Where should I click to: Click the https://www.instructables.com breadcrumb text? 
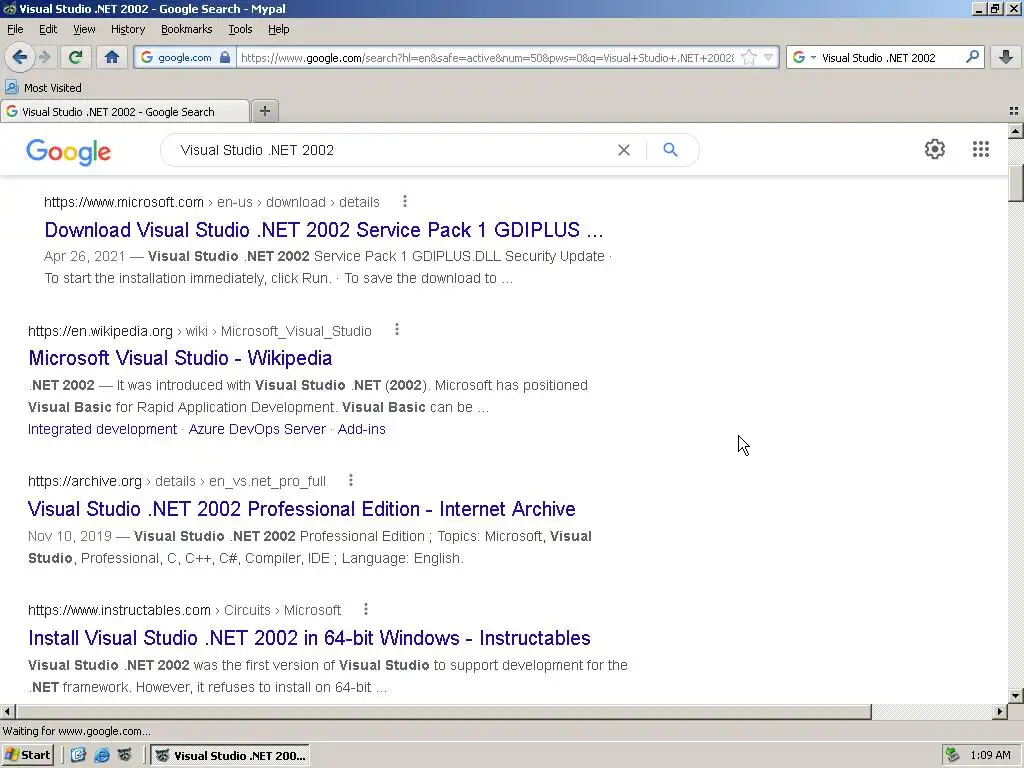coord(120,609)
